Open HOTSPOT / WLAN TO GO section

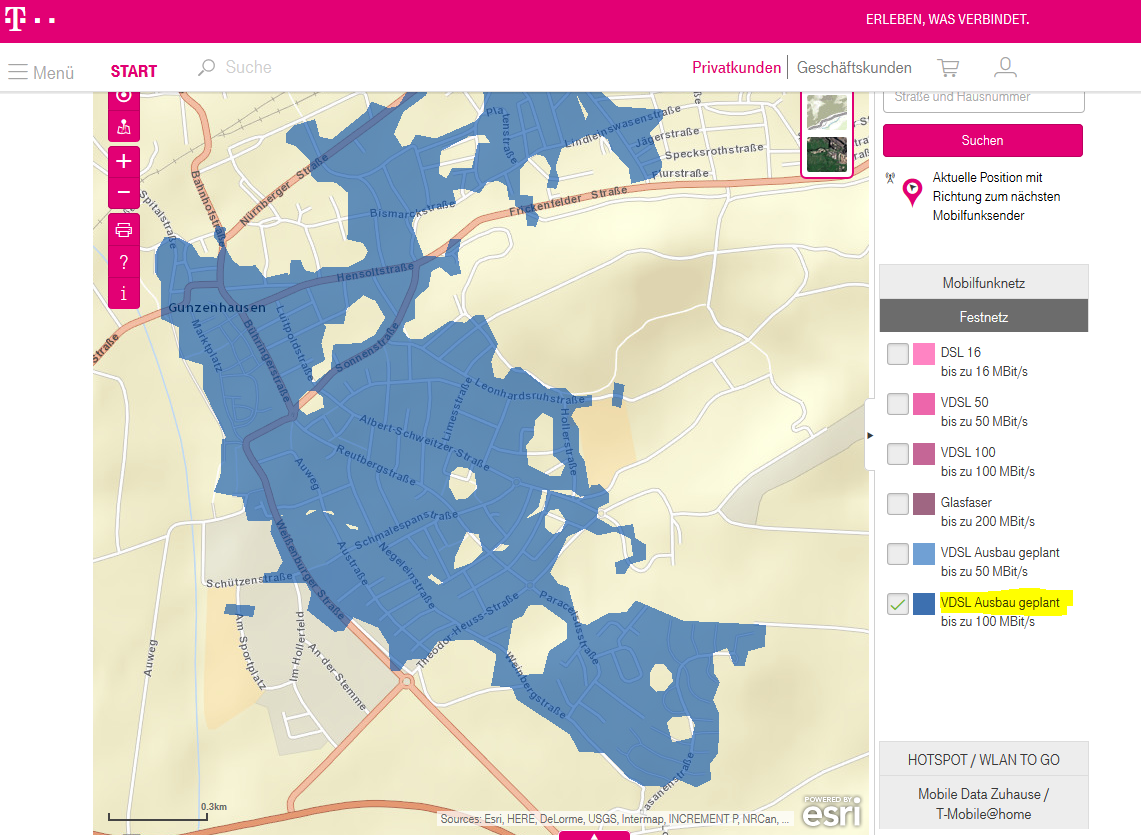[x=984, y=759]
